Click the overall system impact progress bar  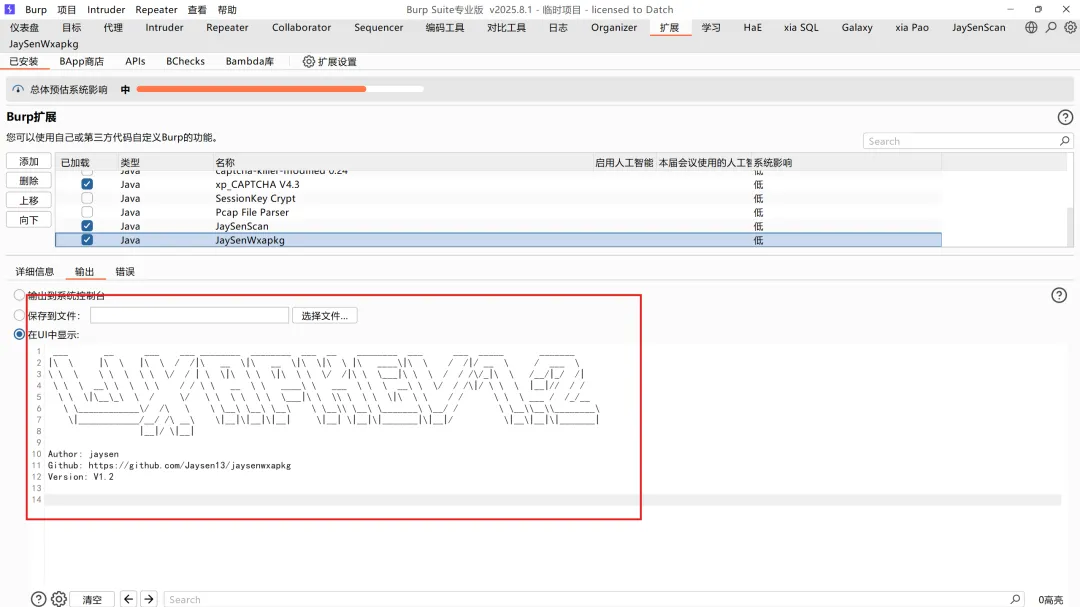coord(280,89)
